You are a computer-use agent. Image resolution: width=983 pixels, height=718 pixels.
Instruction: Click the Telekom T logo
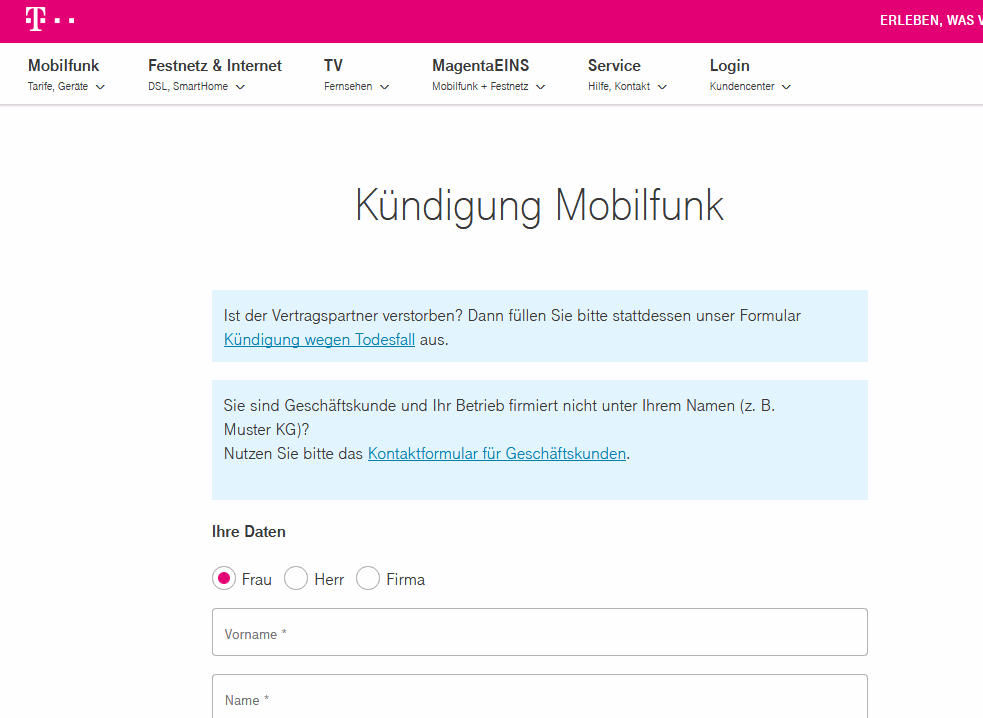[50, 19]
